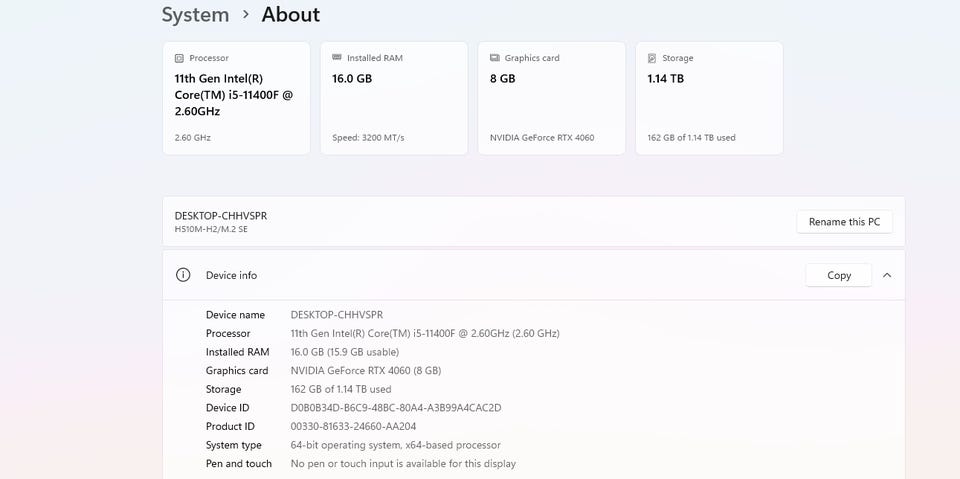Image resolution: width=960 pixels, height=479 pixels.
Task: Click the About breadcrumb heading
Action: pyautogui.click(x=291, y=15)
